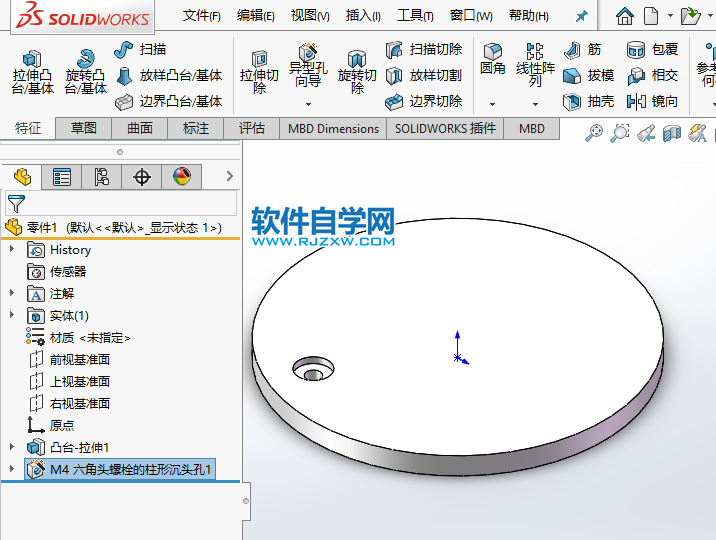
Task: Open the DisplayManager appearance tab
Action: point(181,177)
